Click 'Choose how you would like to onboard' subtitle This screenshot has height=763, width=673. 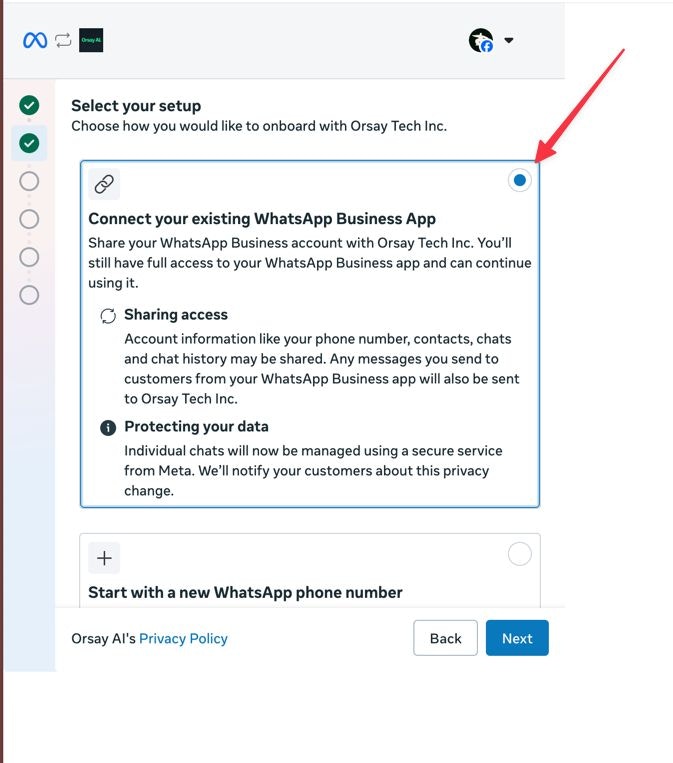pyautogui.click(x=259, y=126)
